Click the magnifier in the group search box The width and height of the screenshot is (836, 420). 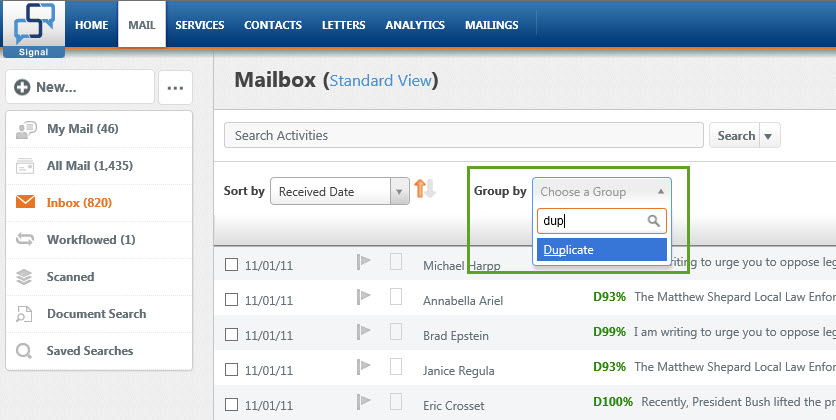pos(654,221)
